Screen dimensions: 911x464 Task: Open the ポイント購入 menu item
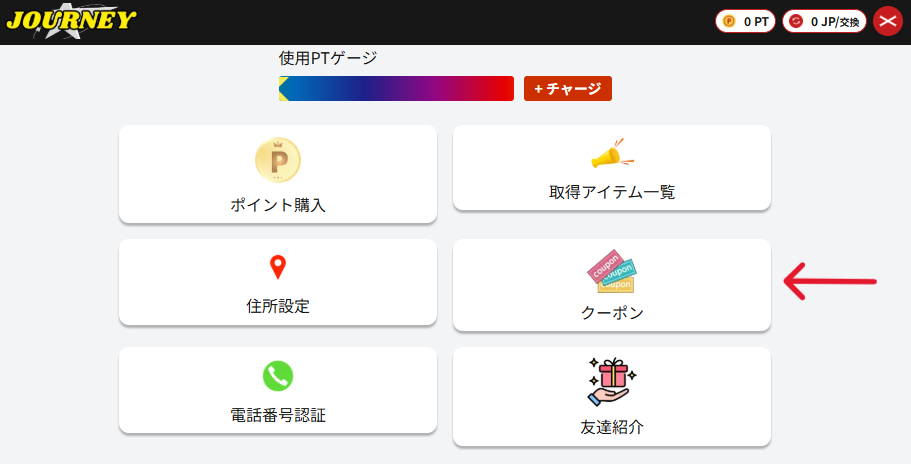click(278, 205)
